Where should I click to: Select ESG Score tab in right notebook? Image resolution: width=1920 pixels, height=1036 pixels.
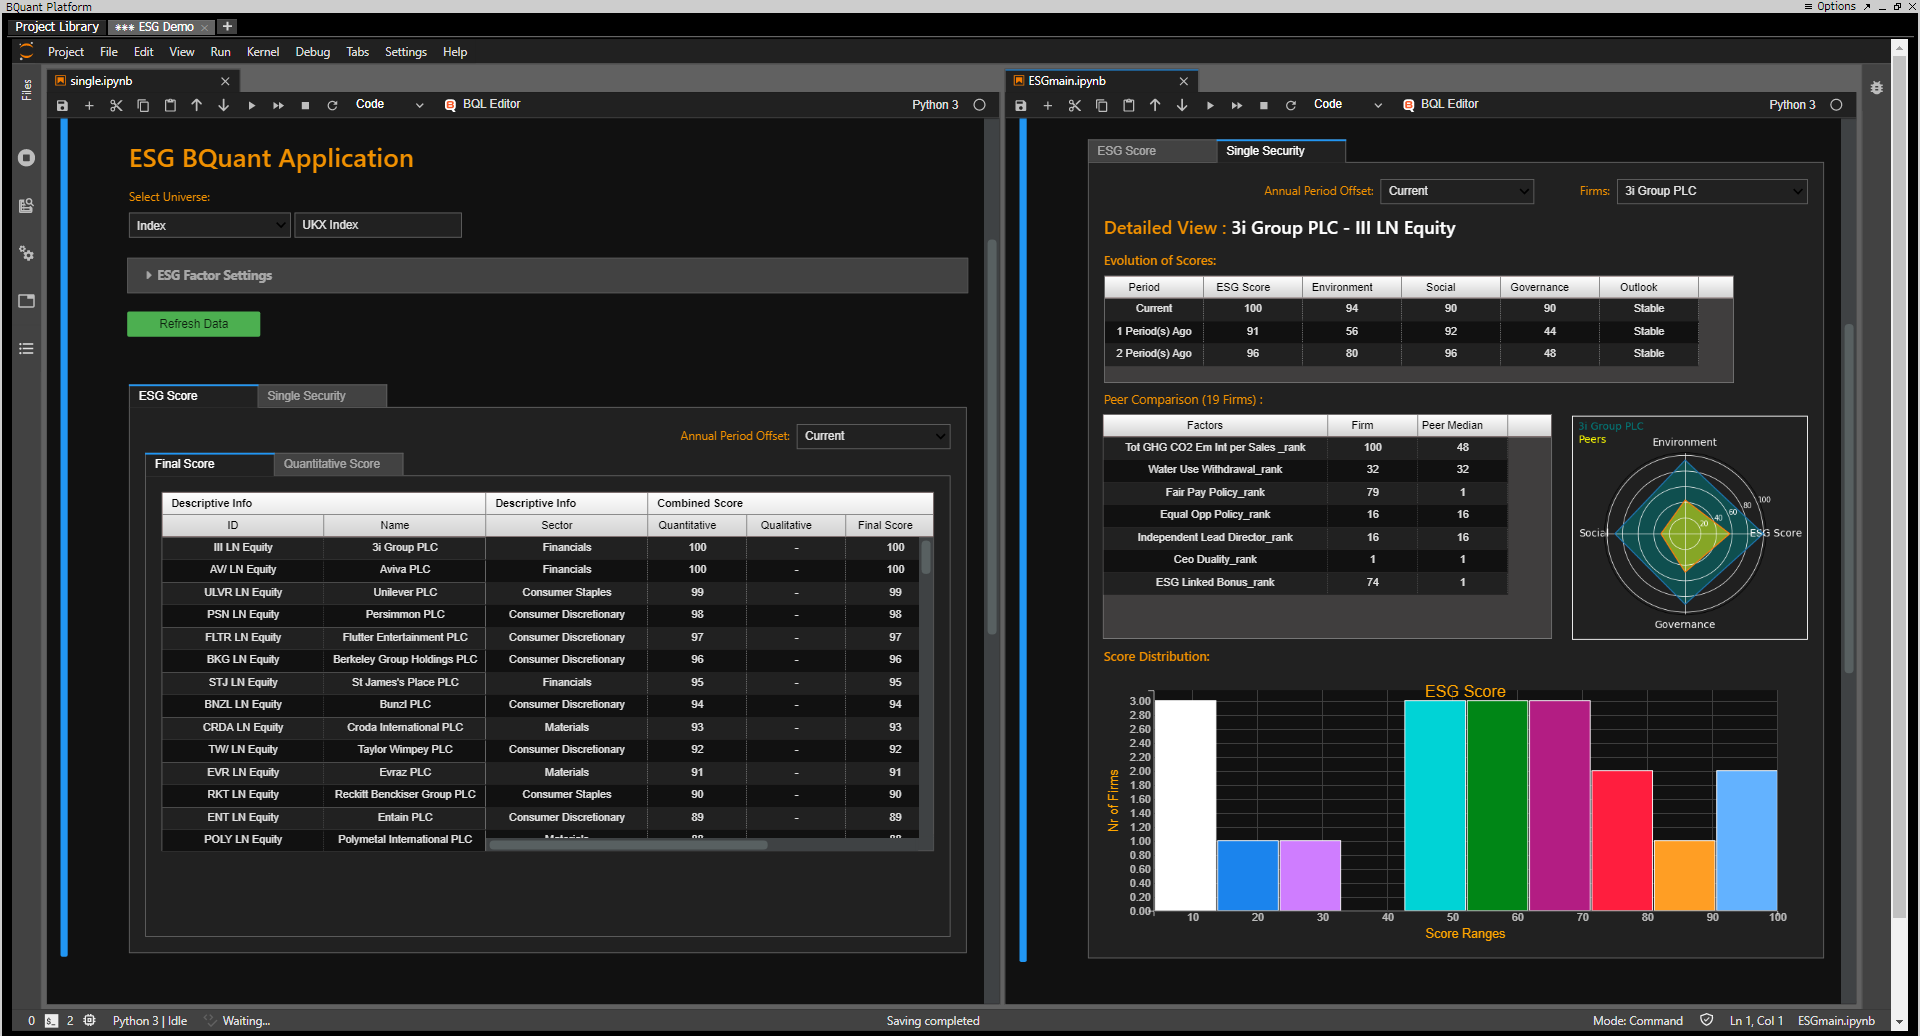[x=1151, y=151]
